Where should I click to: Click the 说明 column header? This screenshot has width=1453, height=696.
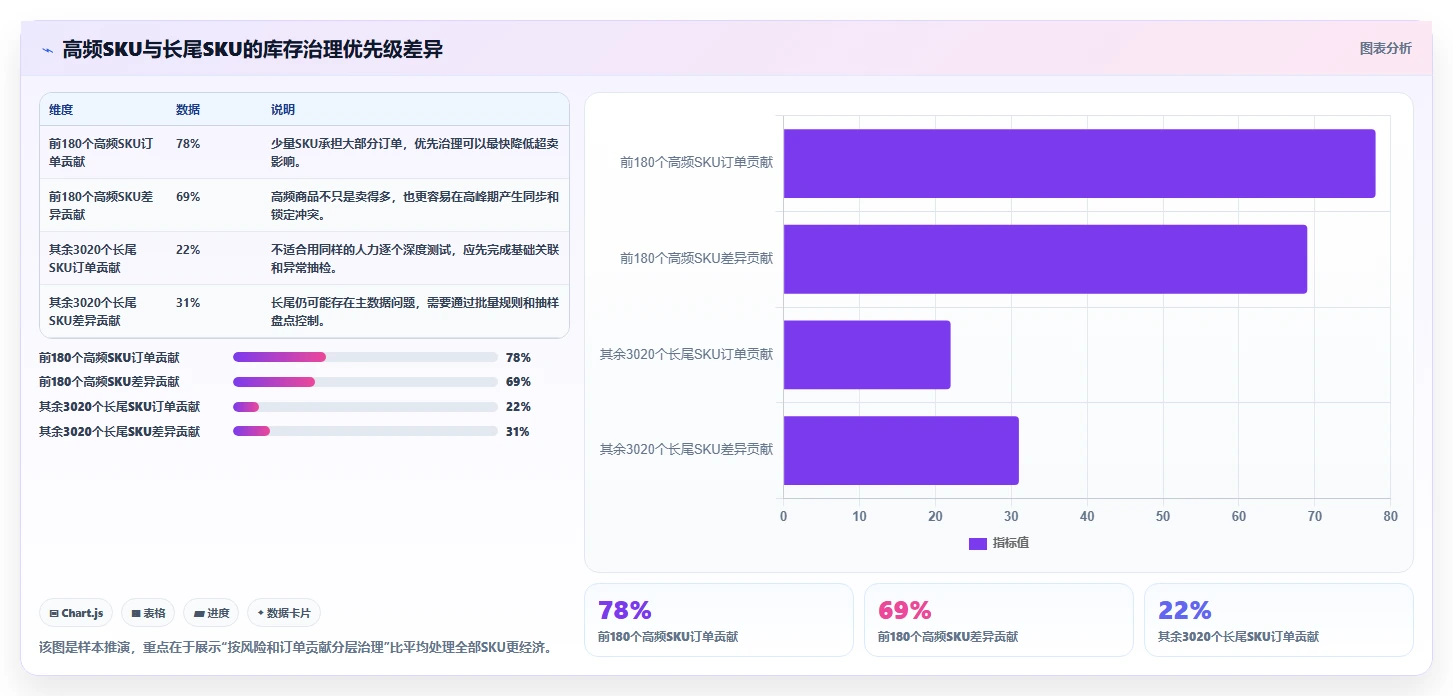pos(283,110)
